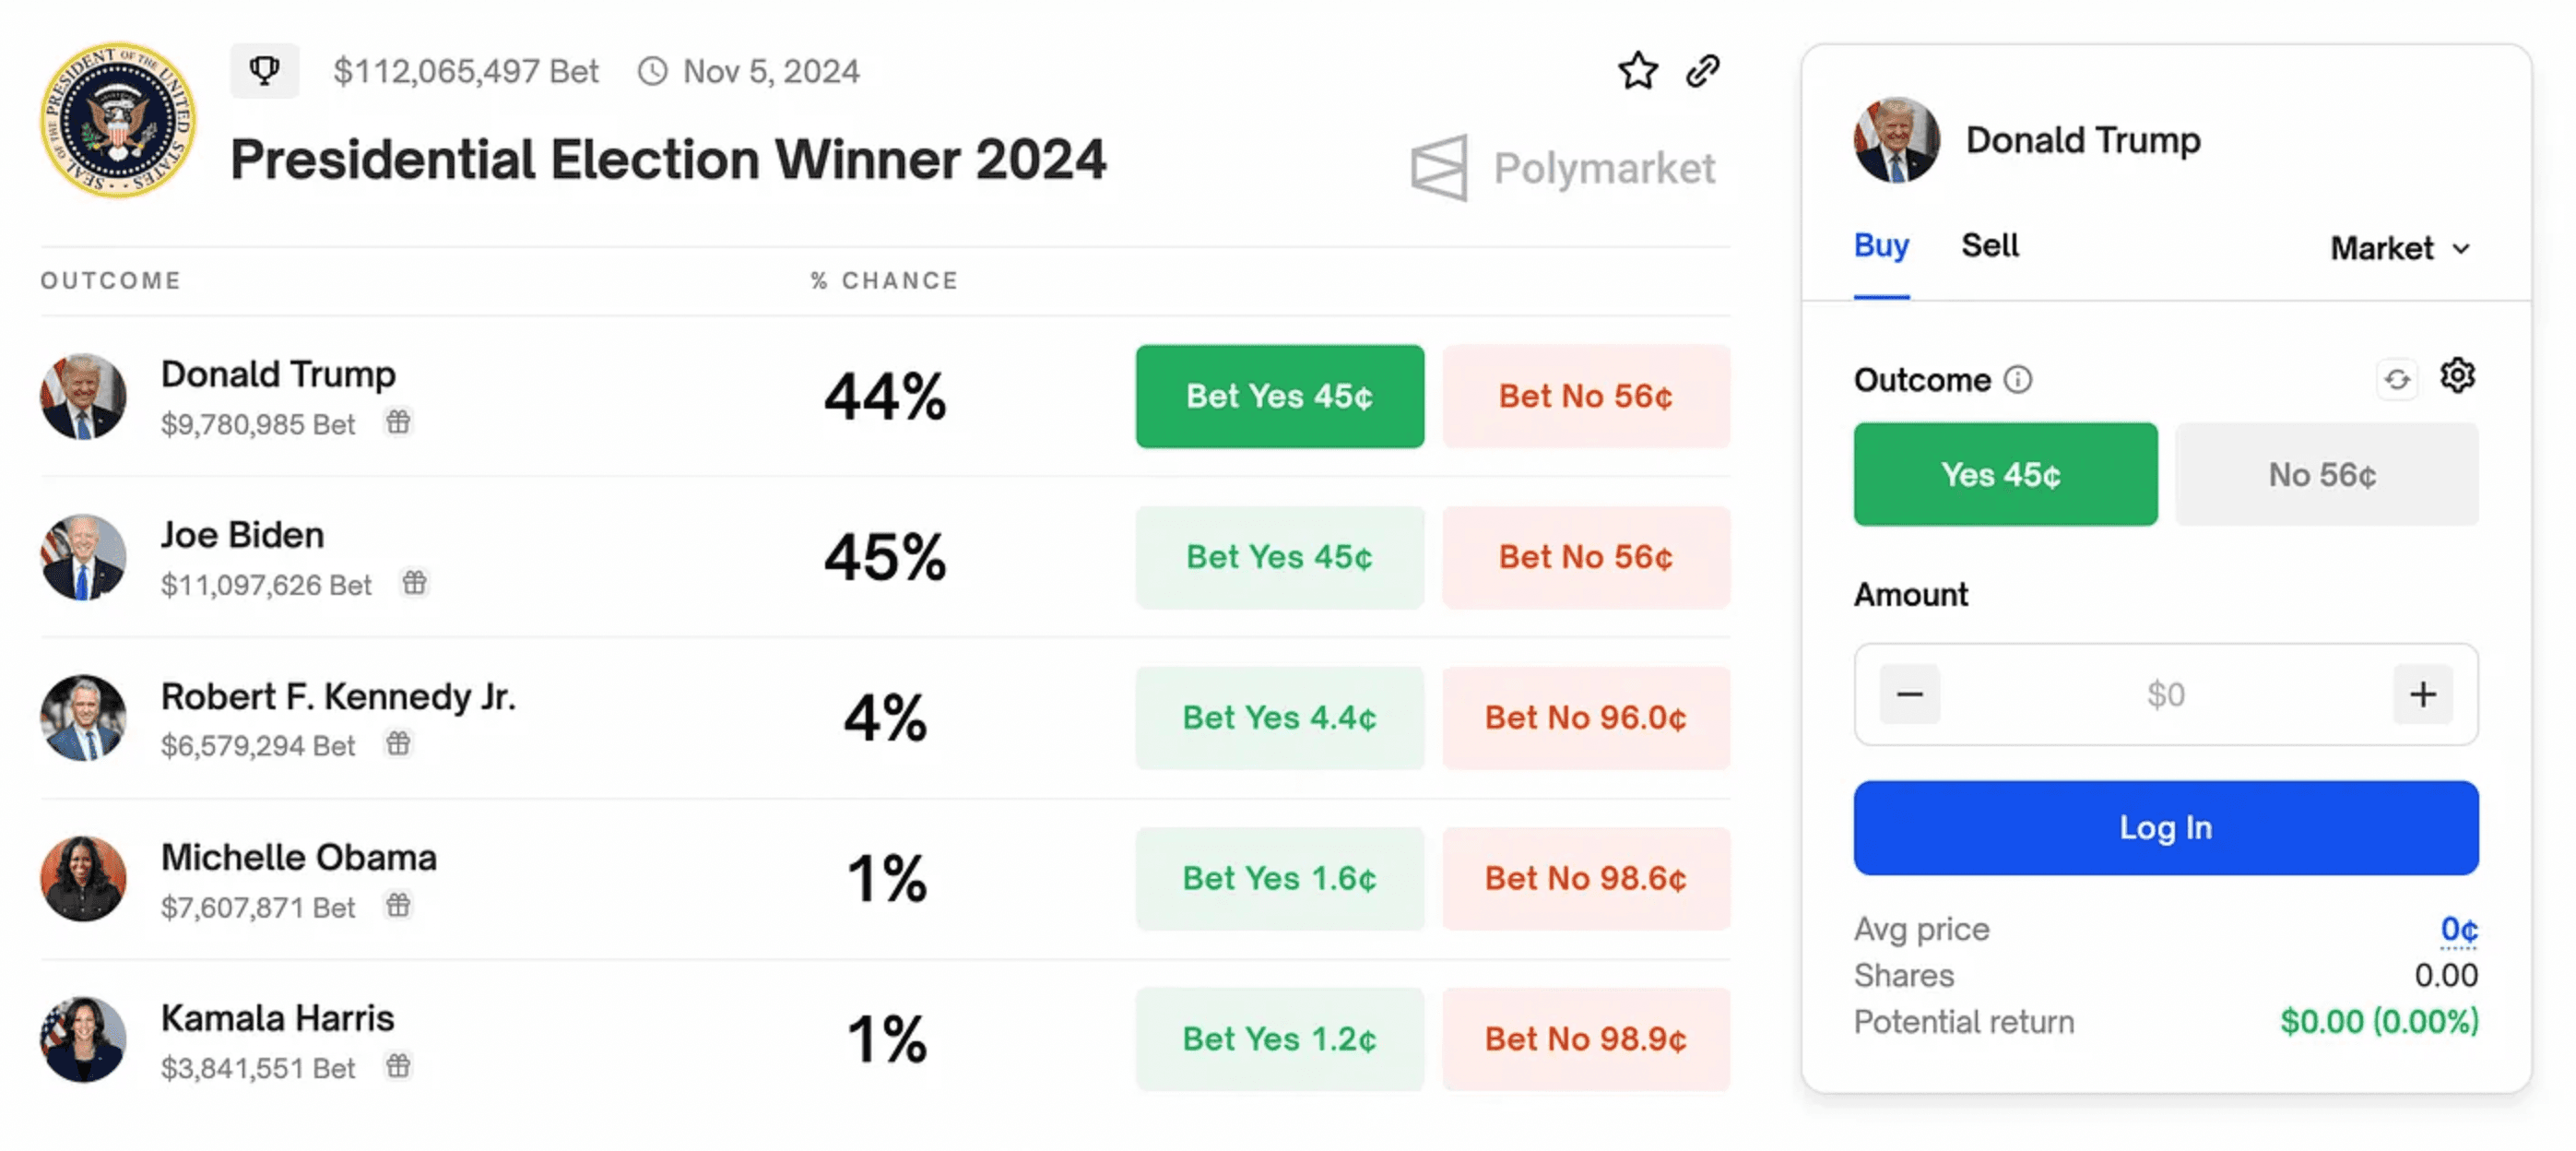The height and width of the screenshot is (1151, 2576).
Task: Open the outcome settings gear icon
Action: (2457, 376)
